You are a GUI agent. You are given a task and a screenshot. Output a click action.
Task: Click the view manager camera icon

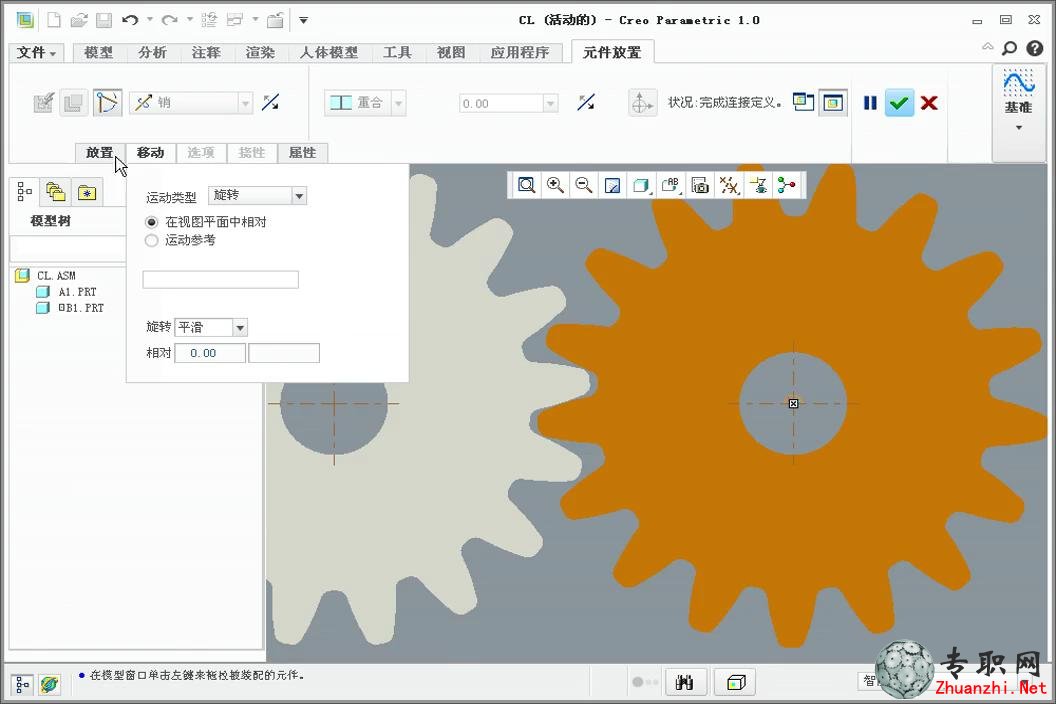tap(700, 186)
